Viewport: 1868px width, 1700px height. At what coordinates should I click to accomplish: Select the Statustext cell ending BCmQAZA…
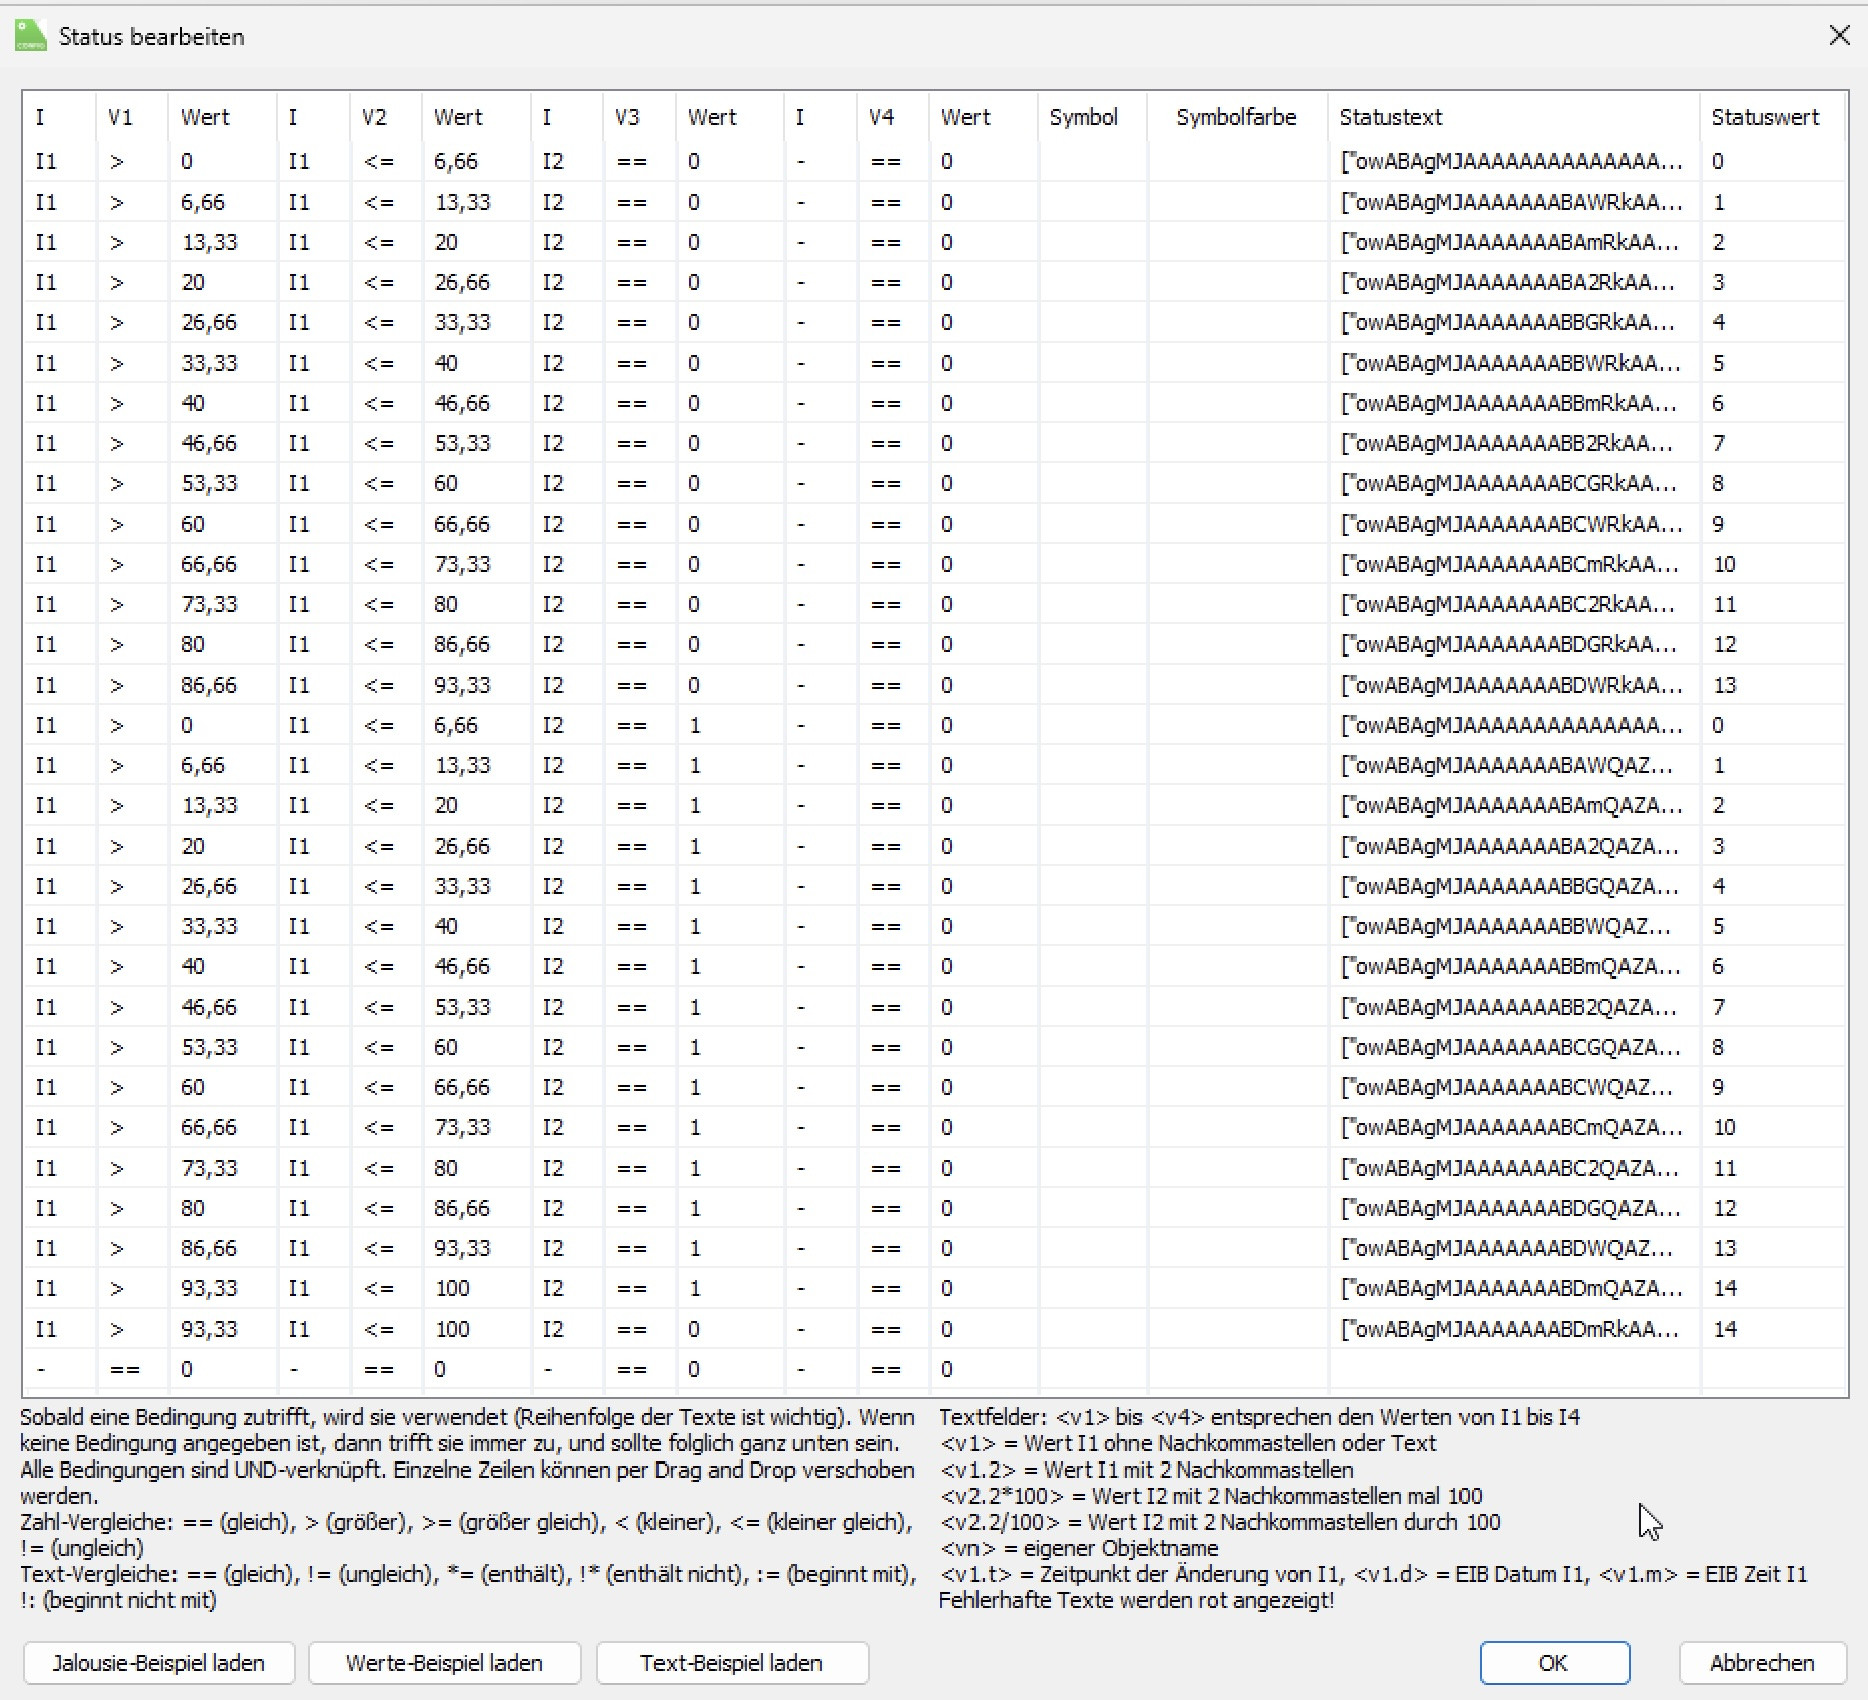click(x=1513, y=1127)
